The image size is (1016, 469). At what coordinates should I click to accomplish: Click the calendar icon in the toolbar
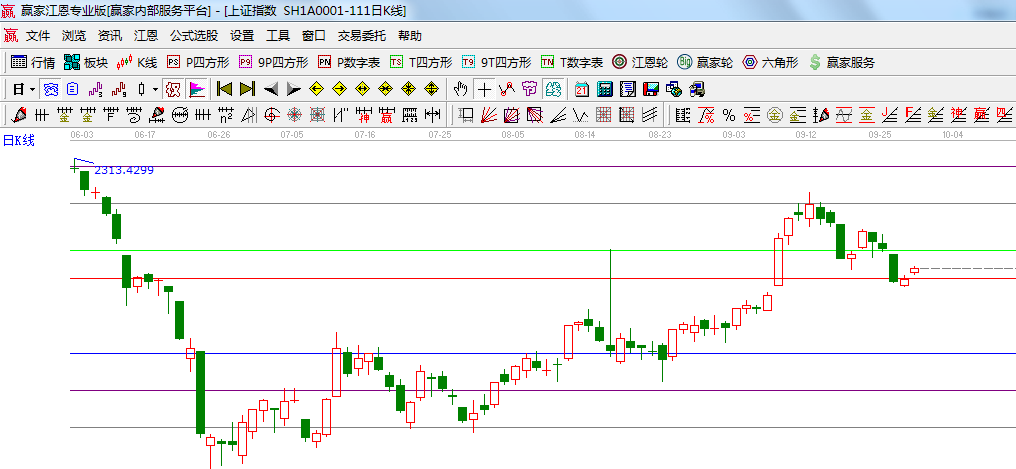[582, 89]
